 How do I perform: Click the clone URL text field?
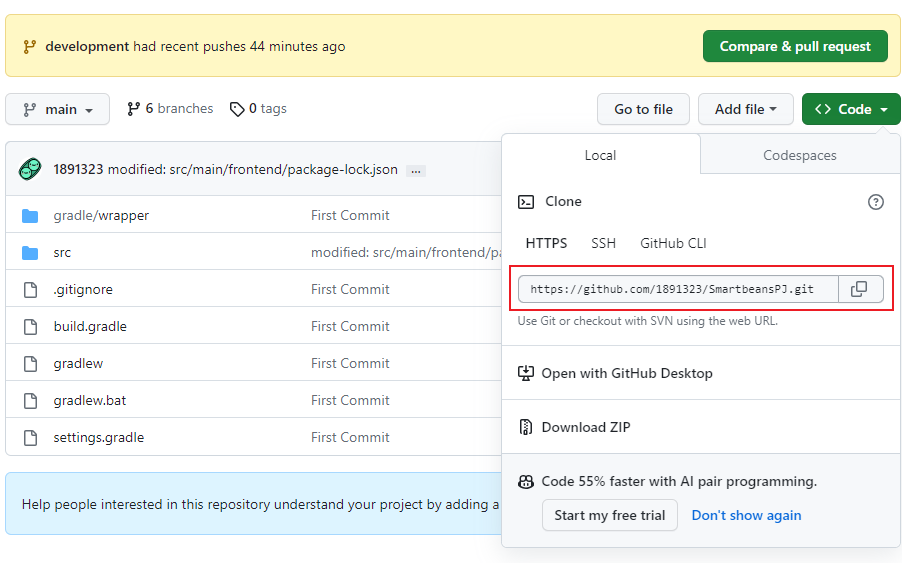(x=678, y=289)
